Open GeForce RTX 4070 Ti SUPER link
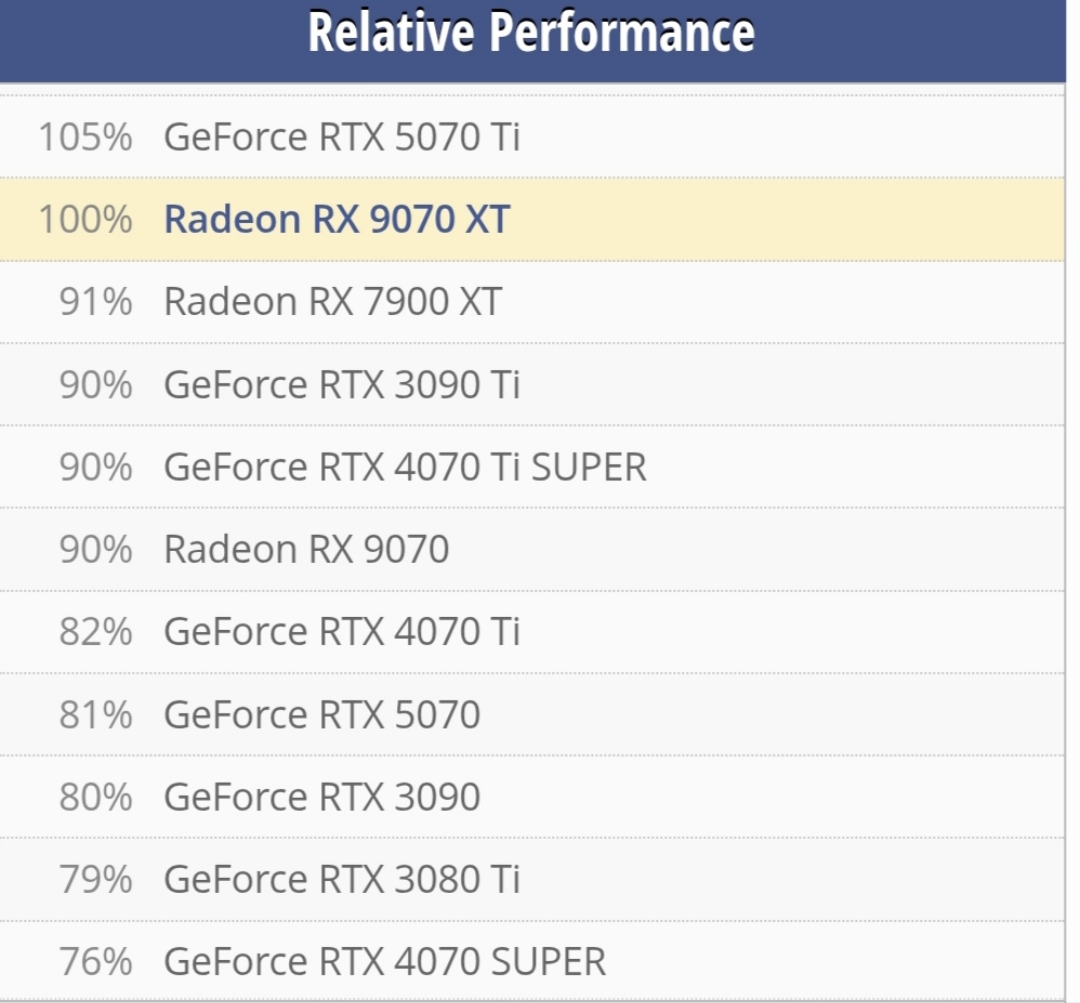 pyautogui.click(x=405, y=467)
